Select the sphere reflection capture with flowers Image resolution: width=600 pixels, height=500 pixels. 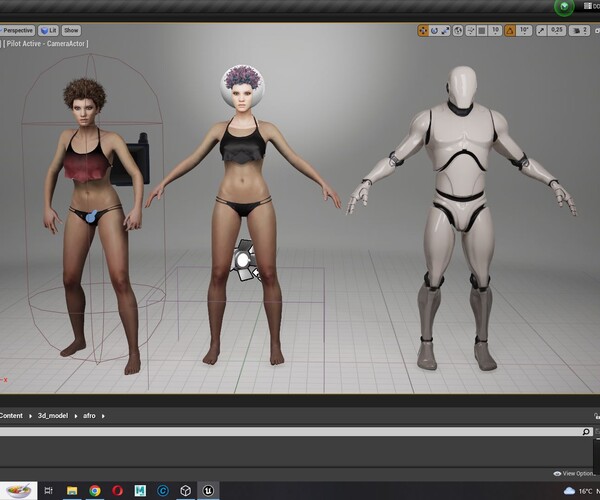click(242, 86)
